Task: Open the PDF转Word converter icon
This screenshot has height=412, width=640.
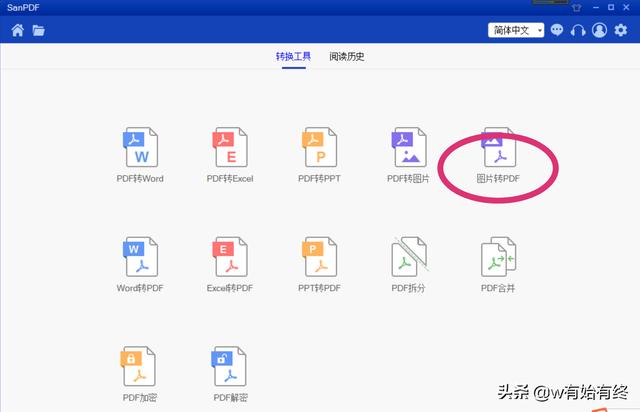Action: pyautogui.click(x=140, y=147)
